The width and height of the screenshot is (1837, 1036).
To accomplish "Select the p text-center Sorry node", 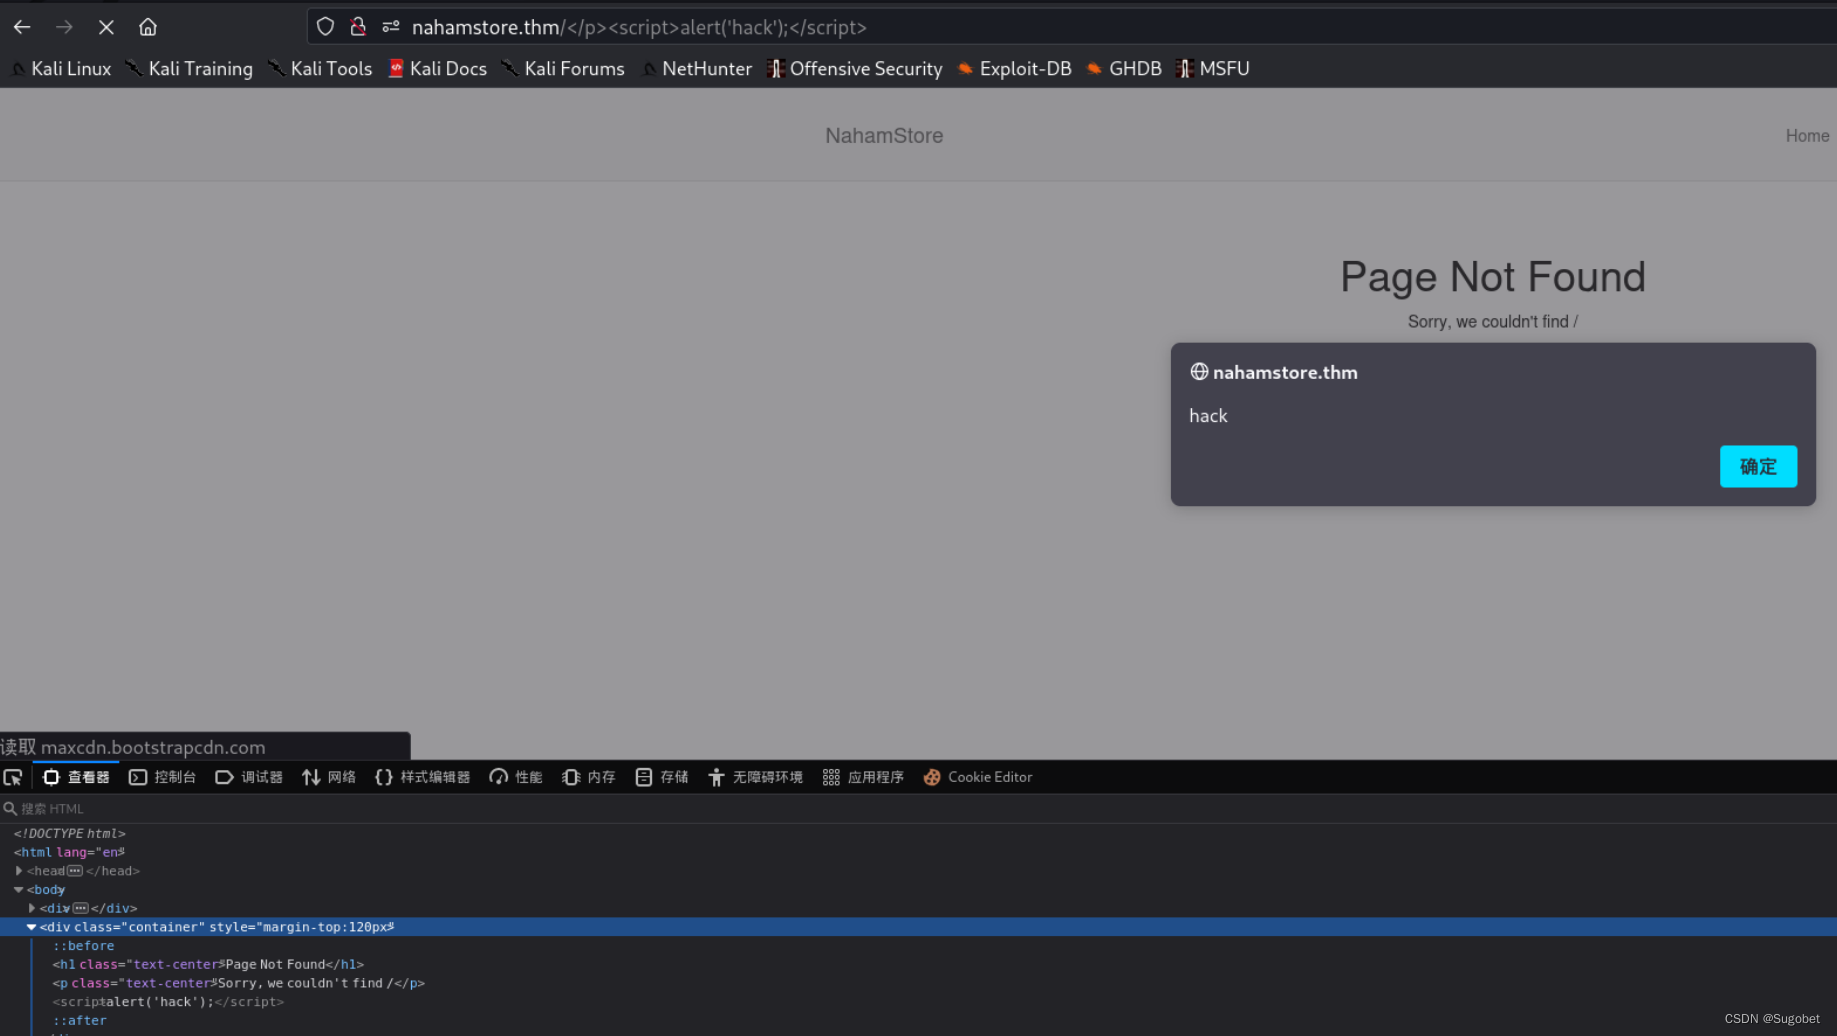I will [x=238, y=983].
